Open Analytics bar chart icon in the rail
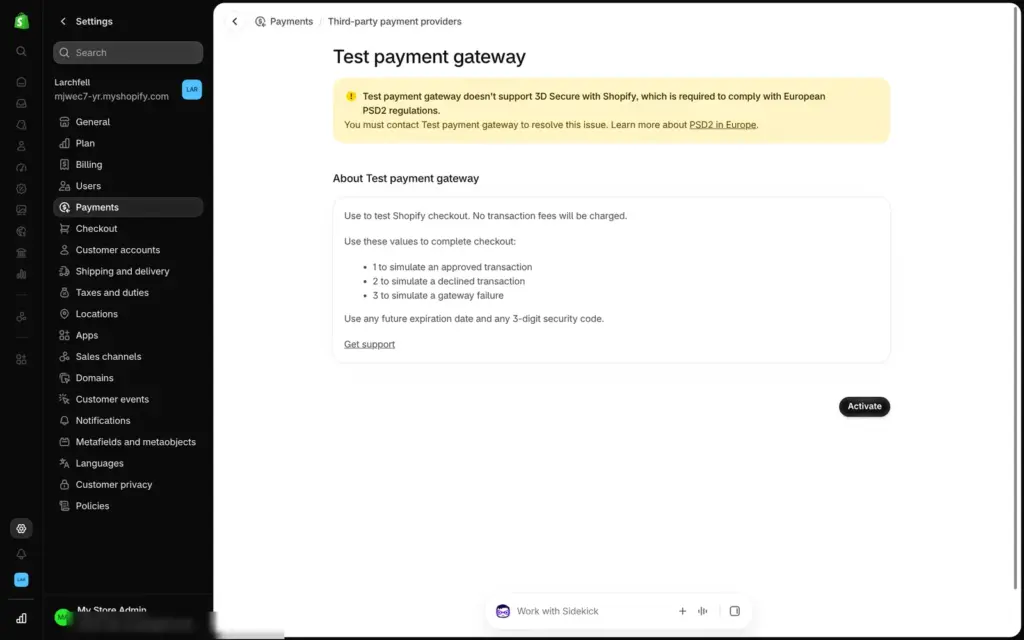 pyautogui.click(x=21, y=274)
